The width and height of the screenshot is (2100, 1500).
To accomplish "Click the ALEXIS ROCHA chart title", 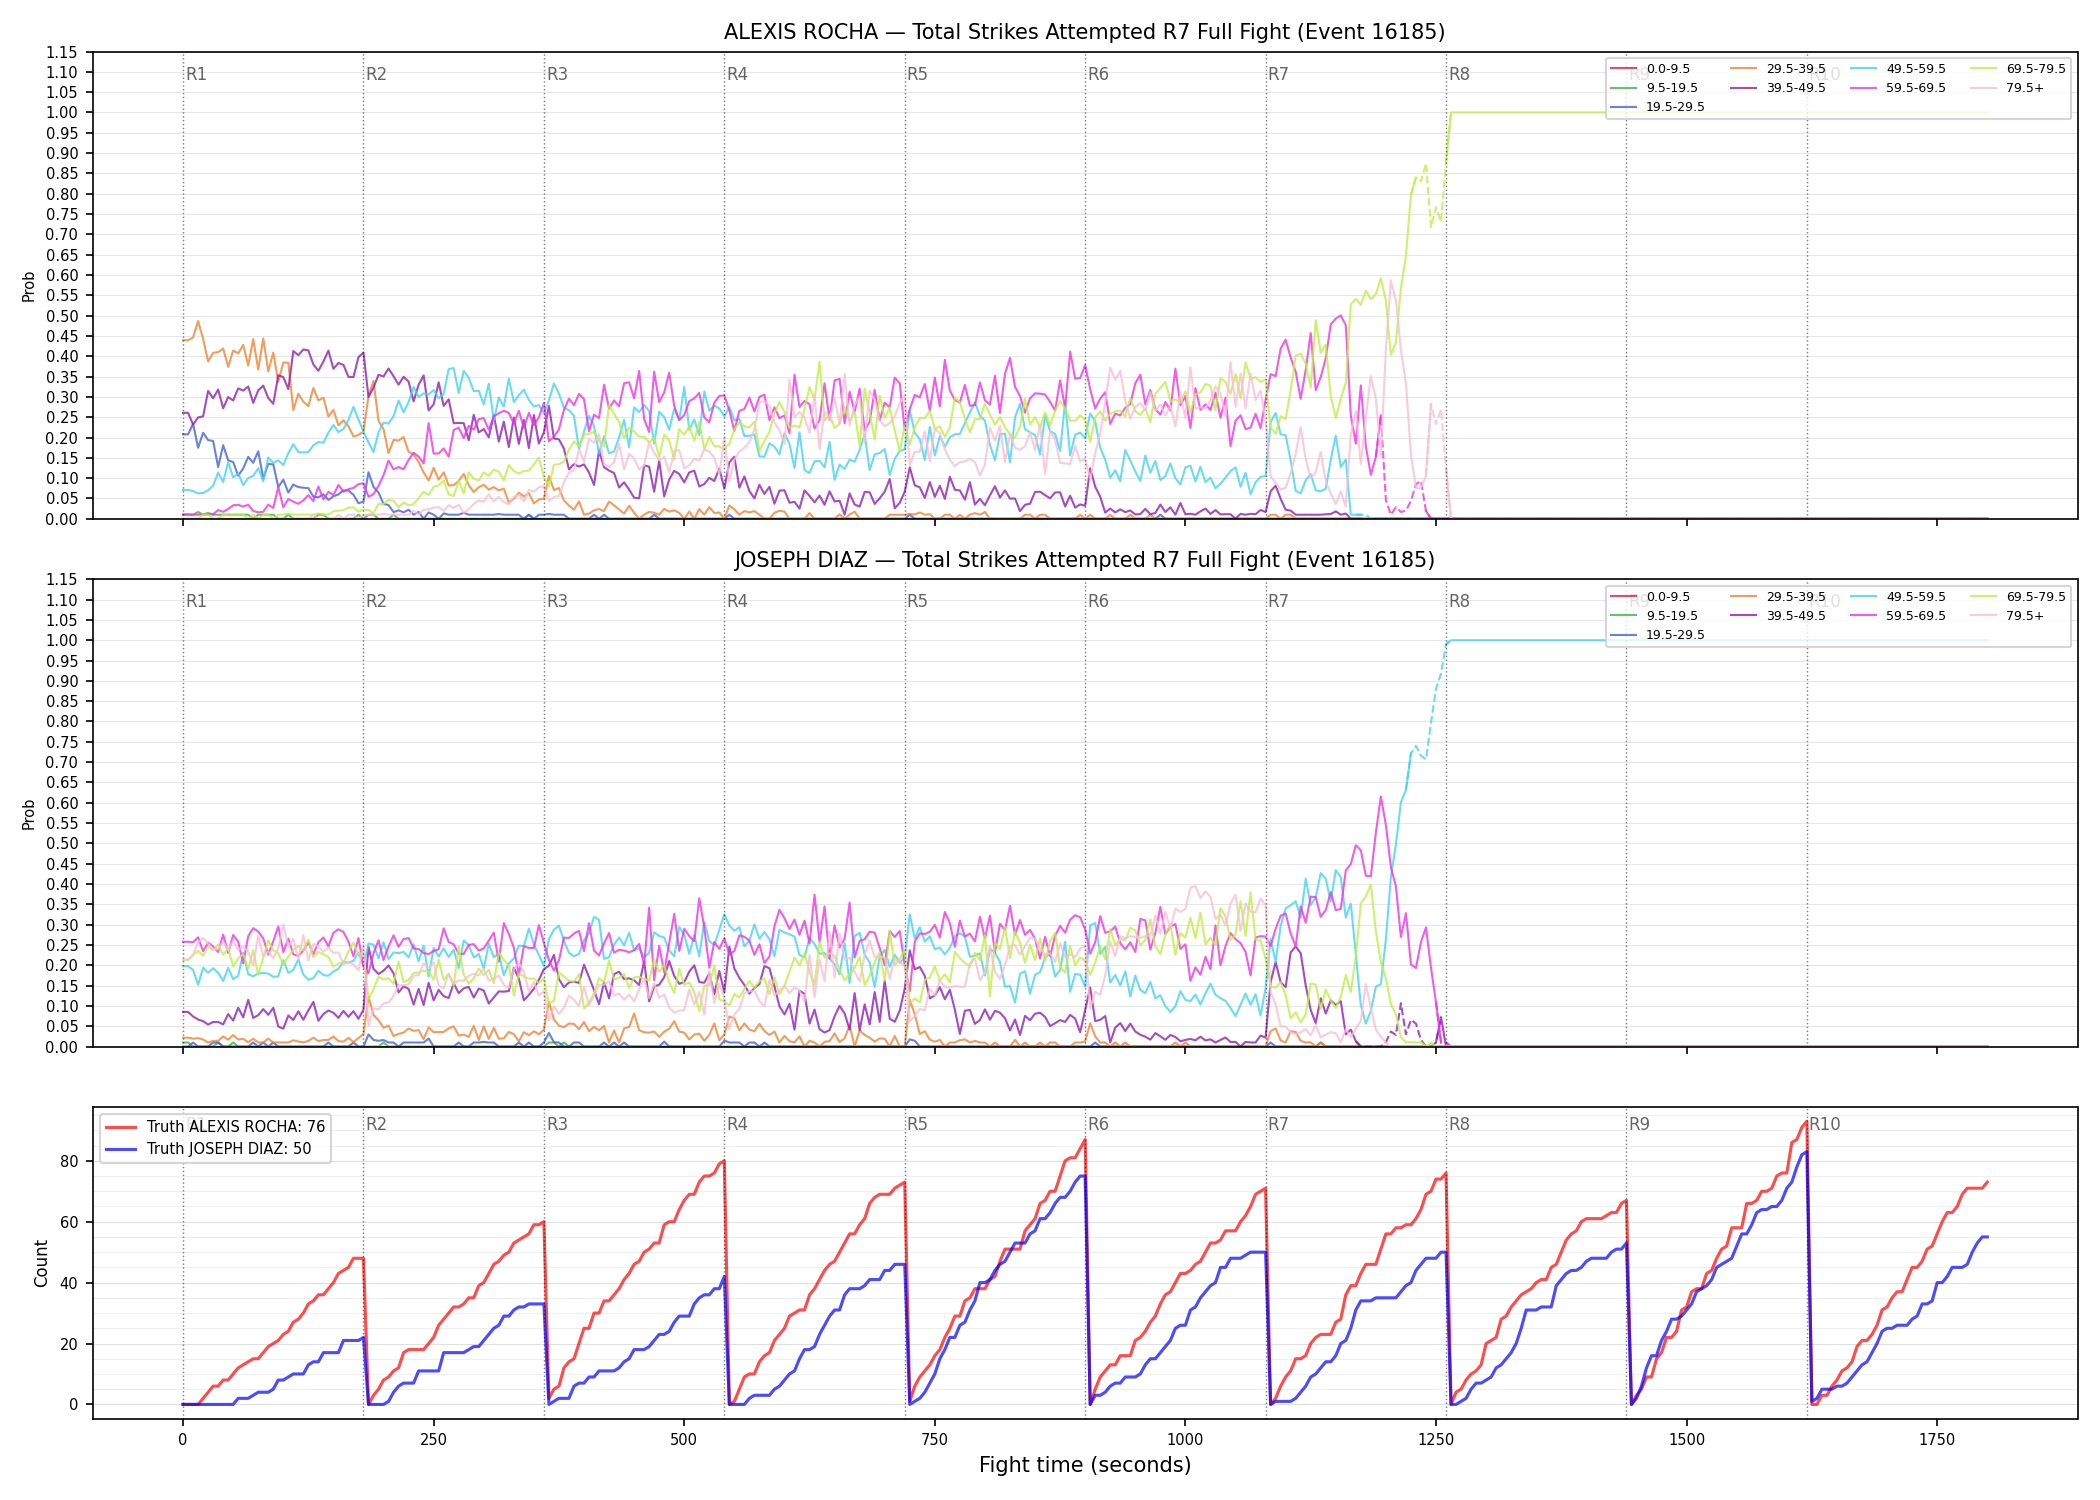I will [x=1084, y=32].
